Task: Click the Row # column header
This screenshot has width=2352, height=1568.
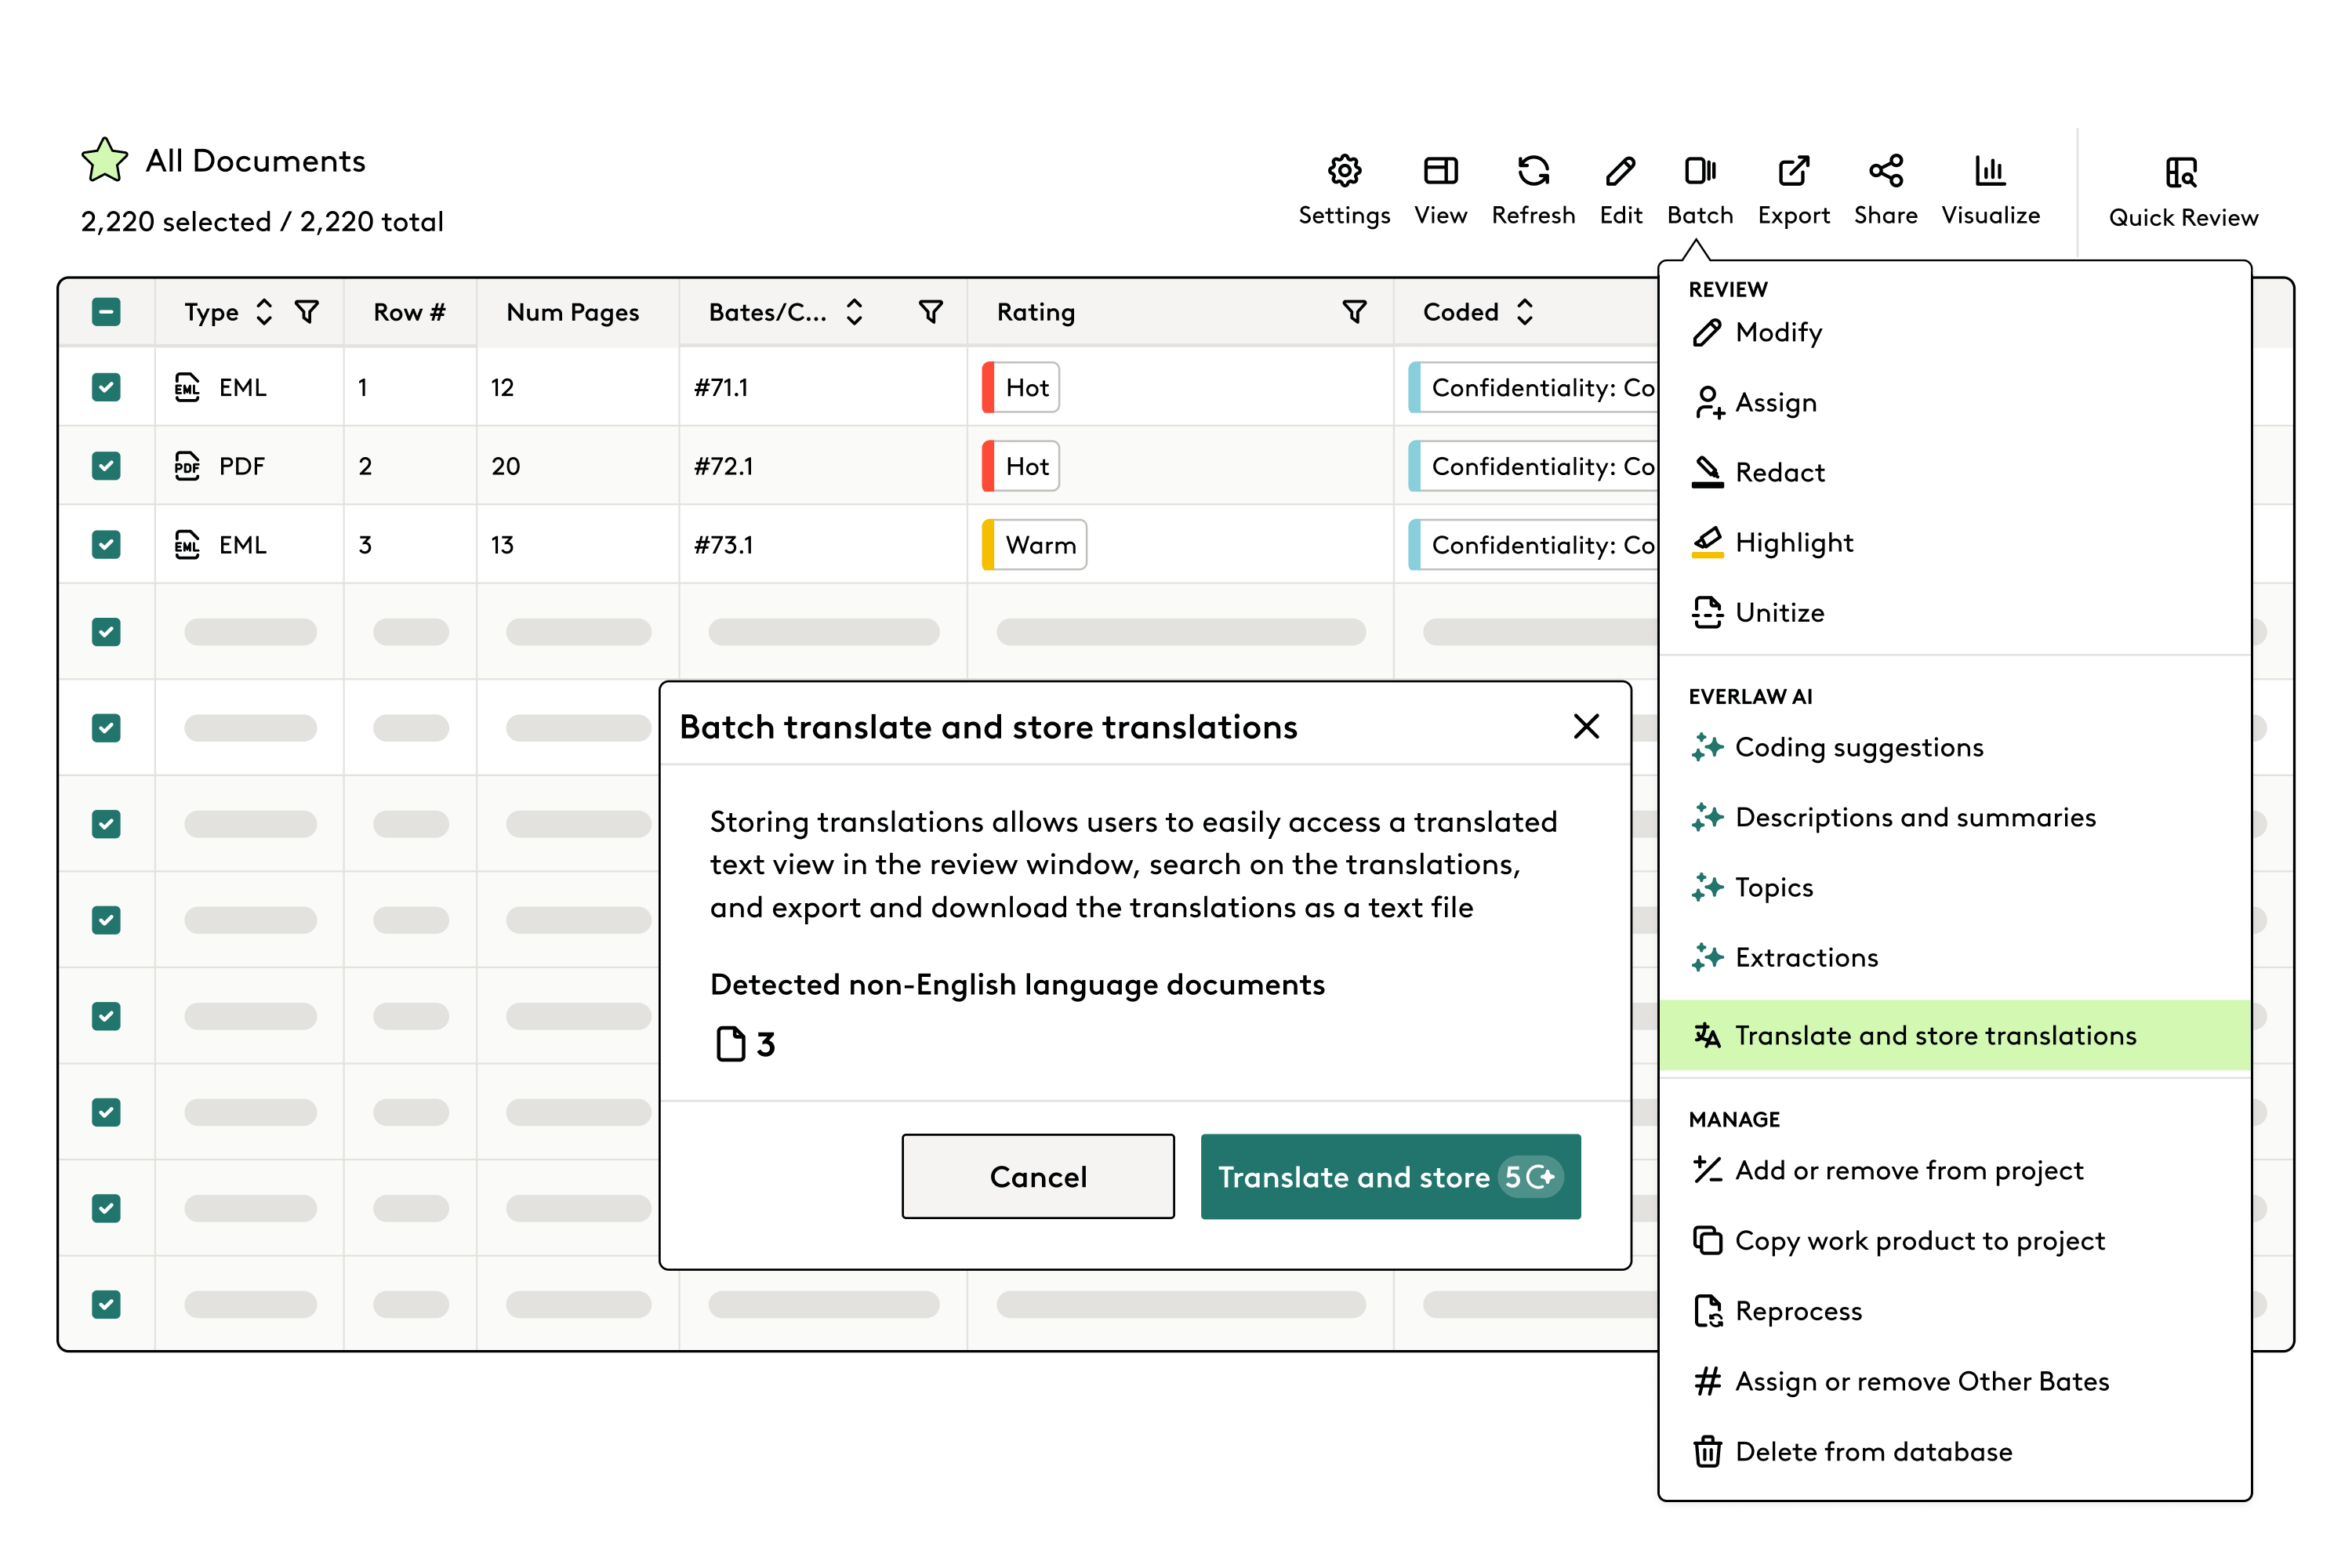Action: [x=409, y=312]
